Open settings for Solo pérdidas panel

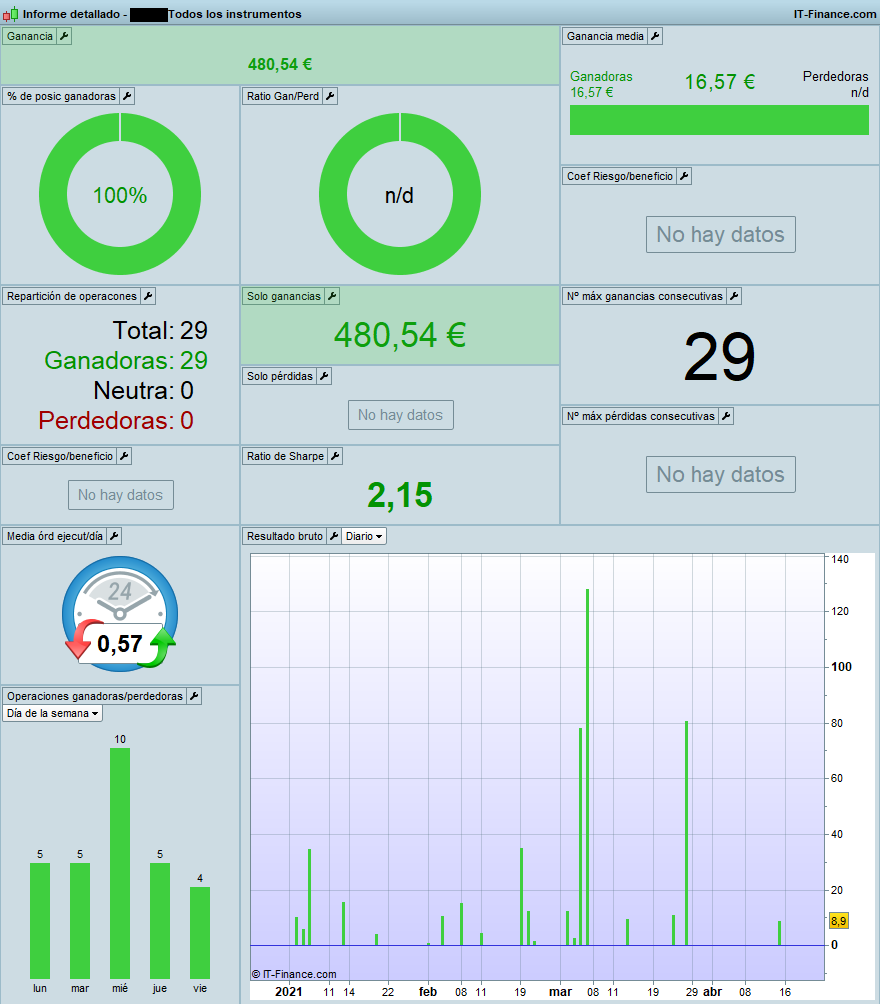[x=324, y=376]
